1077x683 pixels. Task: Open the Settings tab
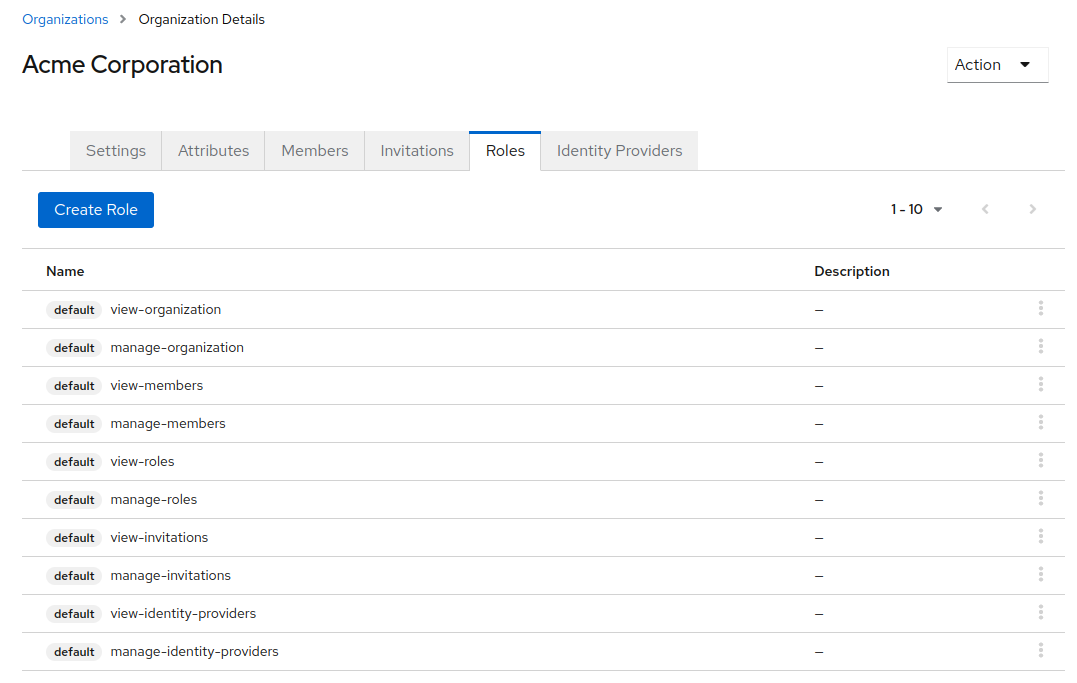[116, 151]
